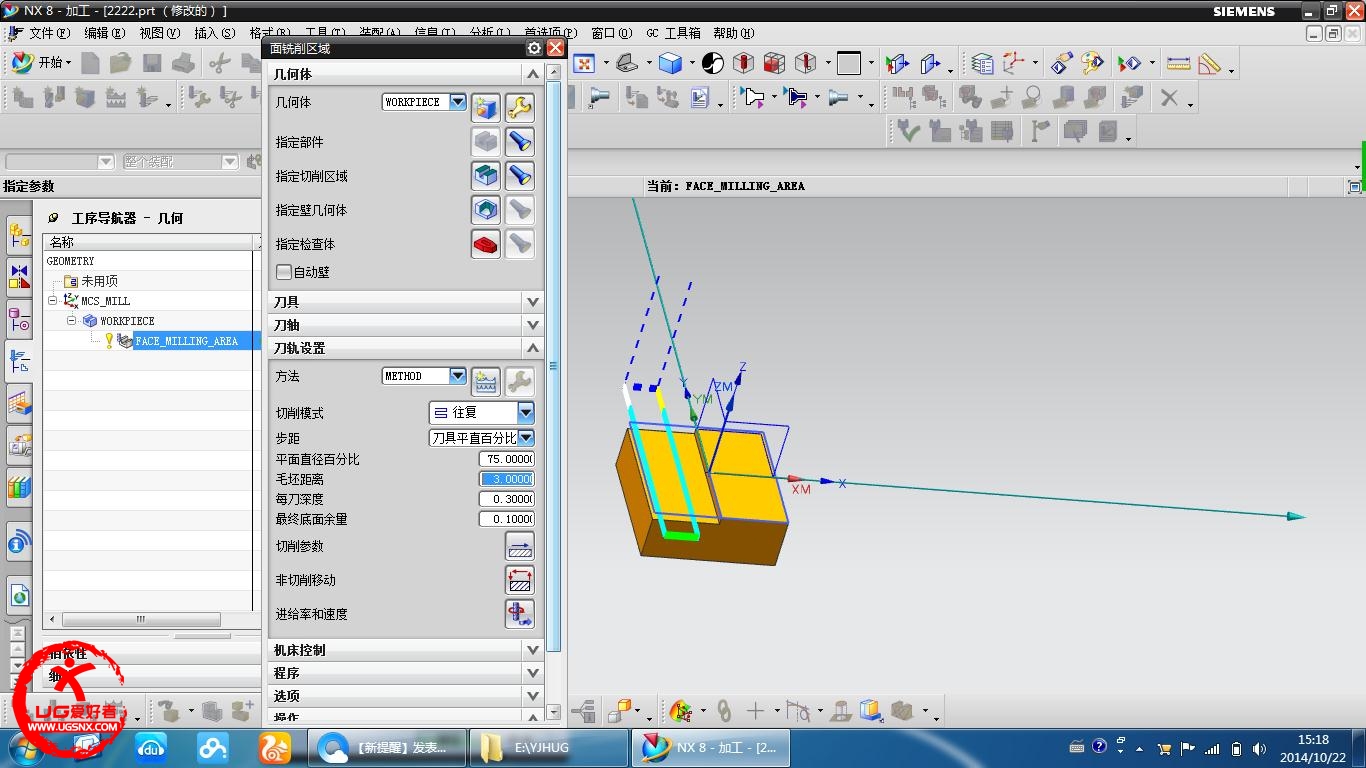
Task: Open the 【新提醒】发表 browser taskbar item
Action: [x=388, y=748]
